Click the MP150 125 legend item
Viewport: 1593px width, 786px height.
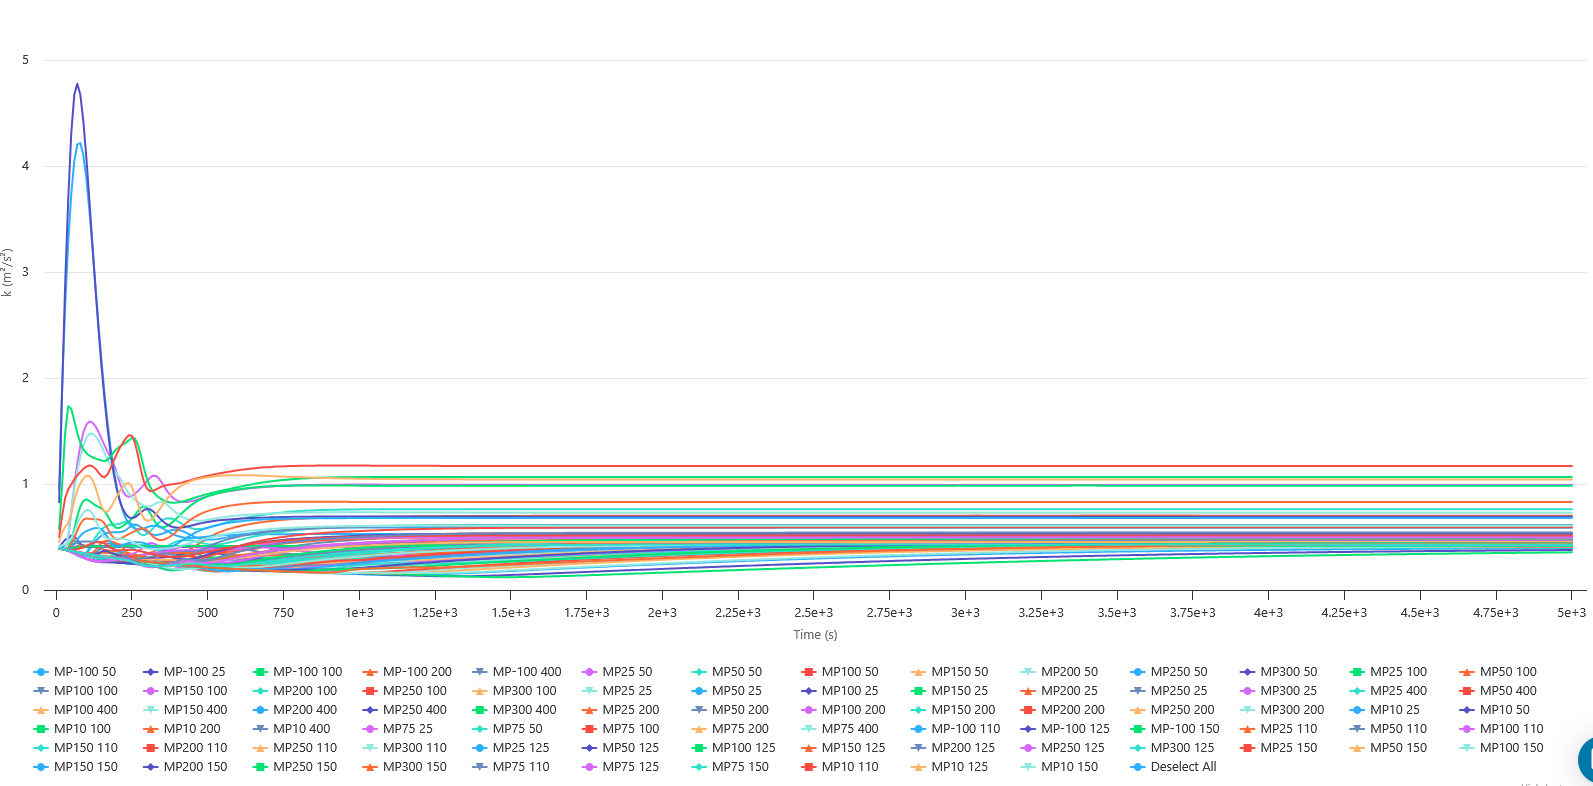[x=853, y=748]
